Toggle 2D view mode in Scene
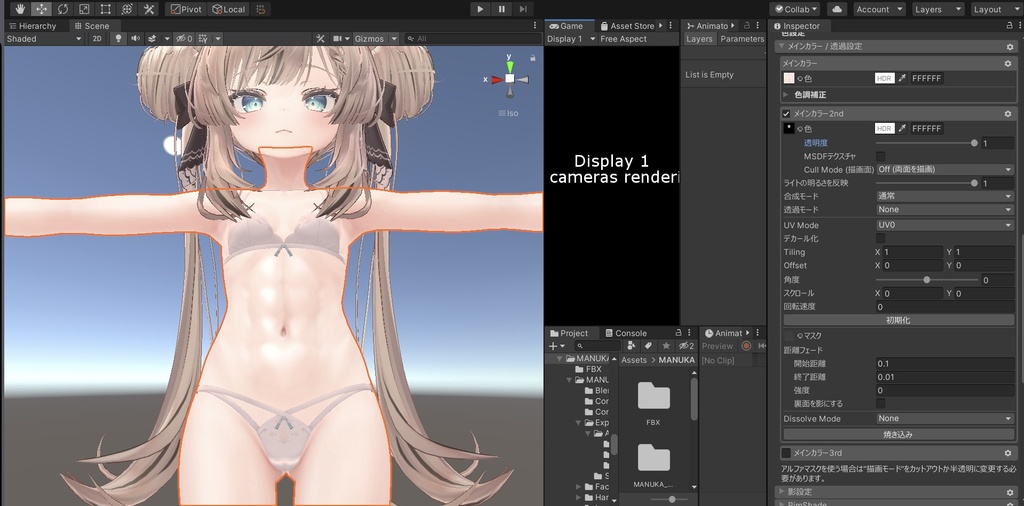 [97, 39]
